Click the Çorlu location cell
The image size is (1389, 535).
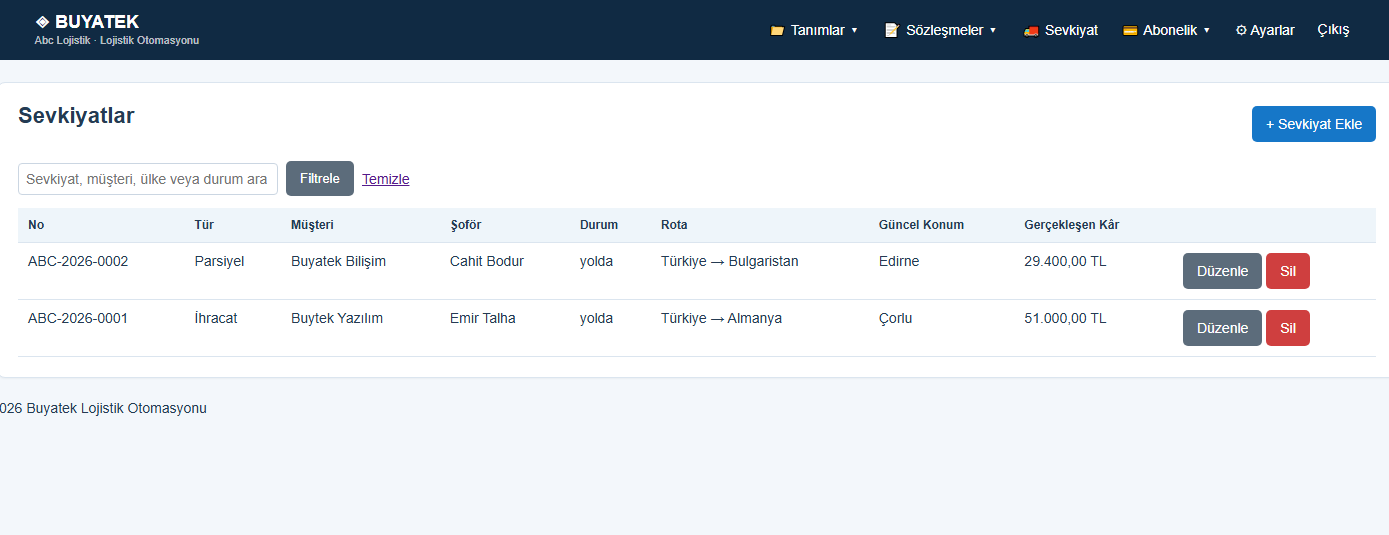click(895, 319)
